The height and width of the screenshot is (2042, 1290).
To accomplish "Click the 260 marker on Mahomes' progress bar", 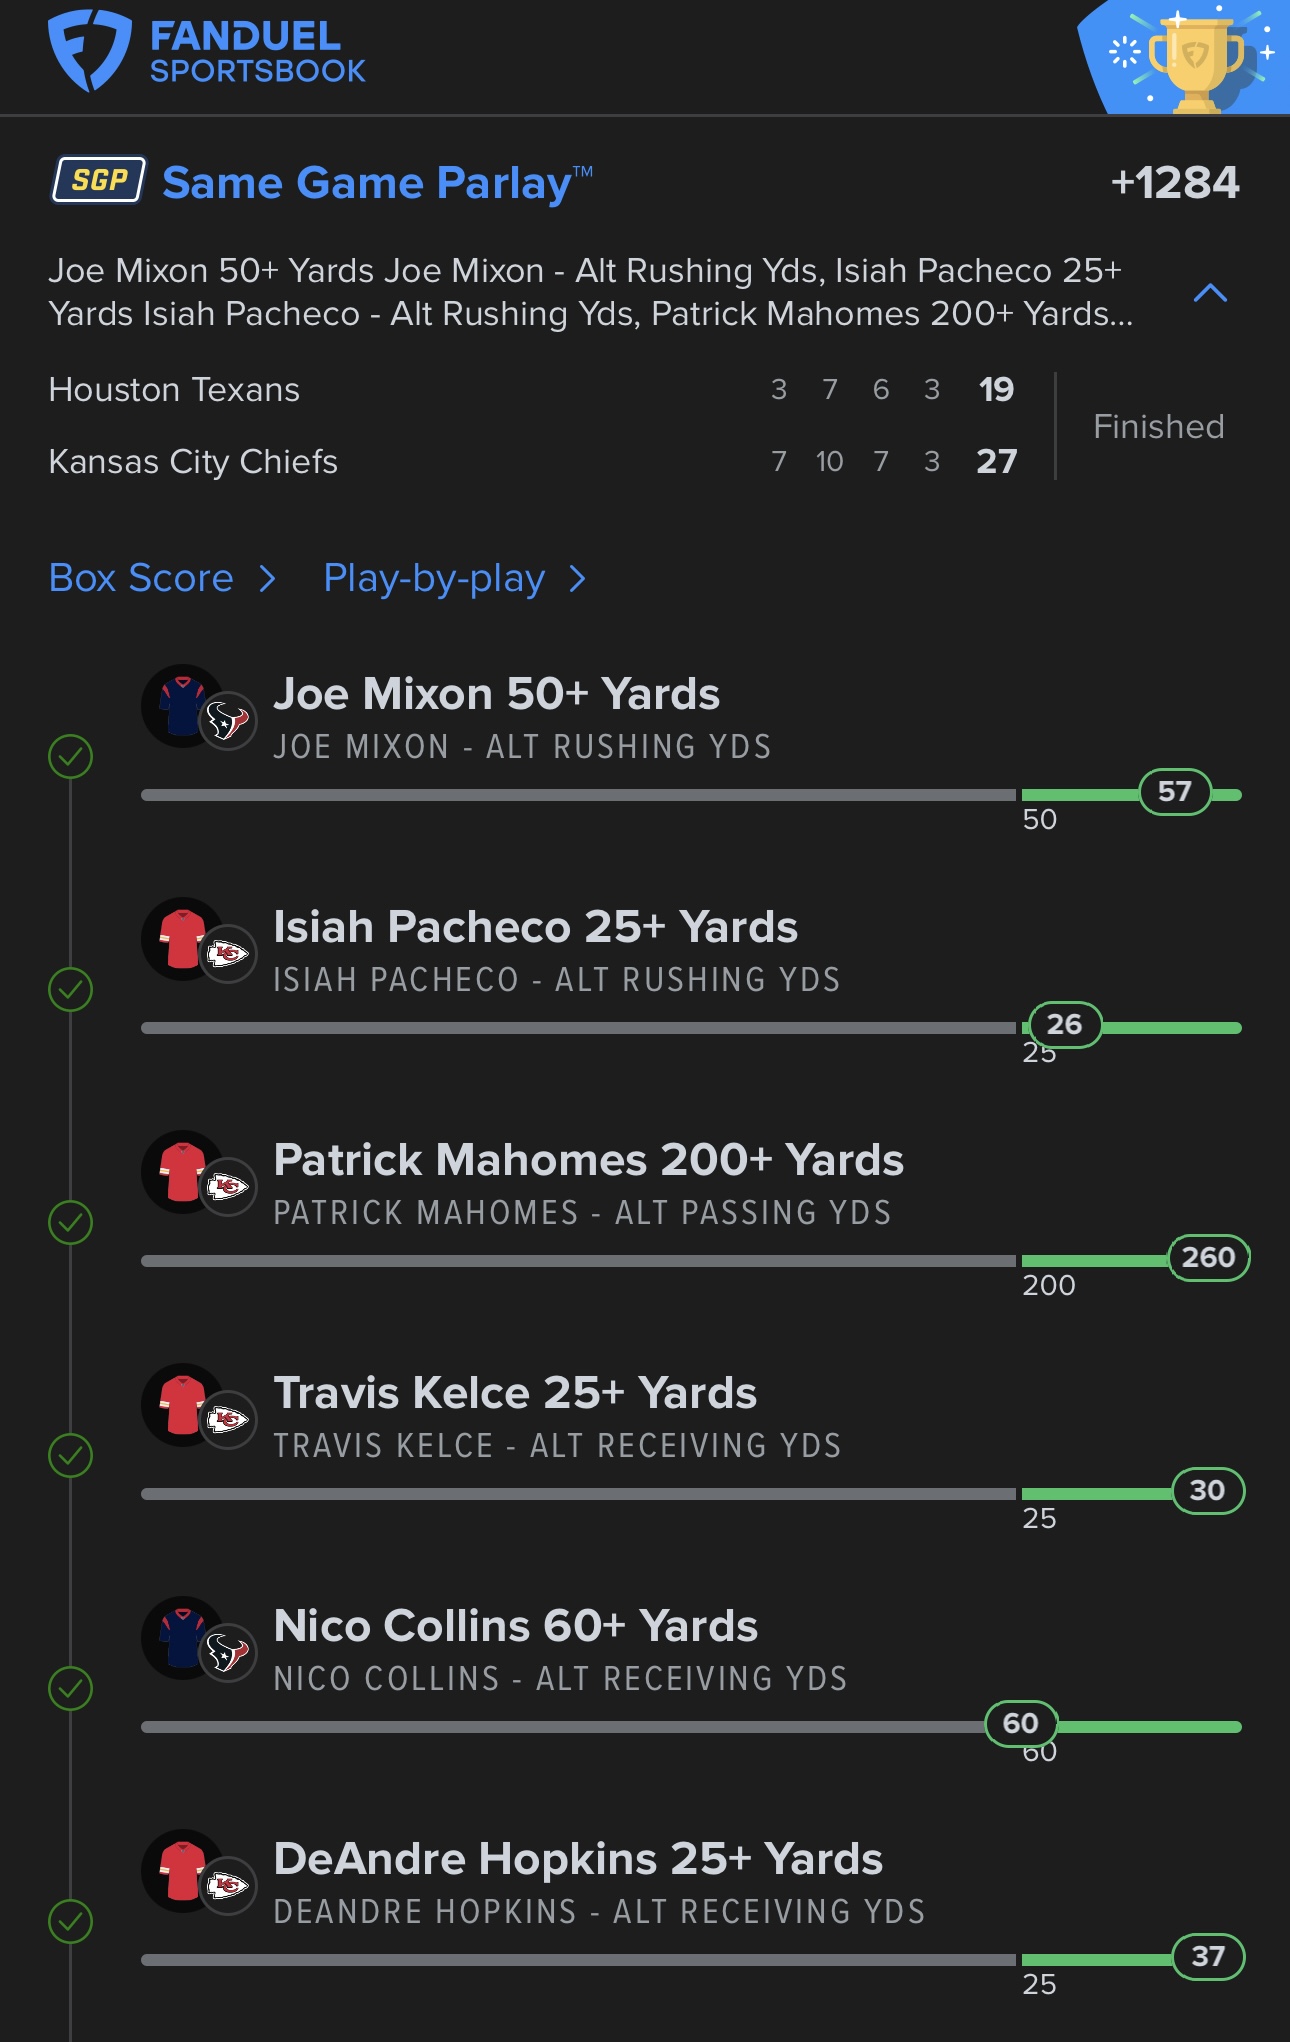I will click(1208, 1257).
